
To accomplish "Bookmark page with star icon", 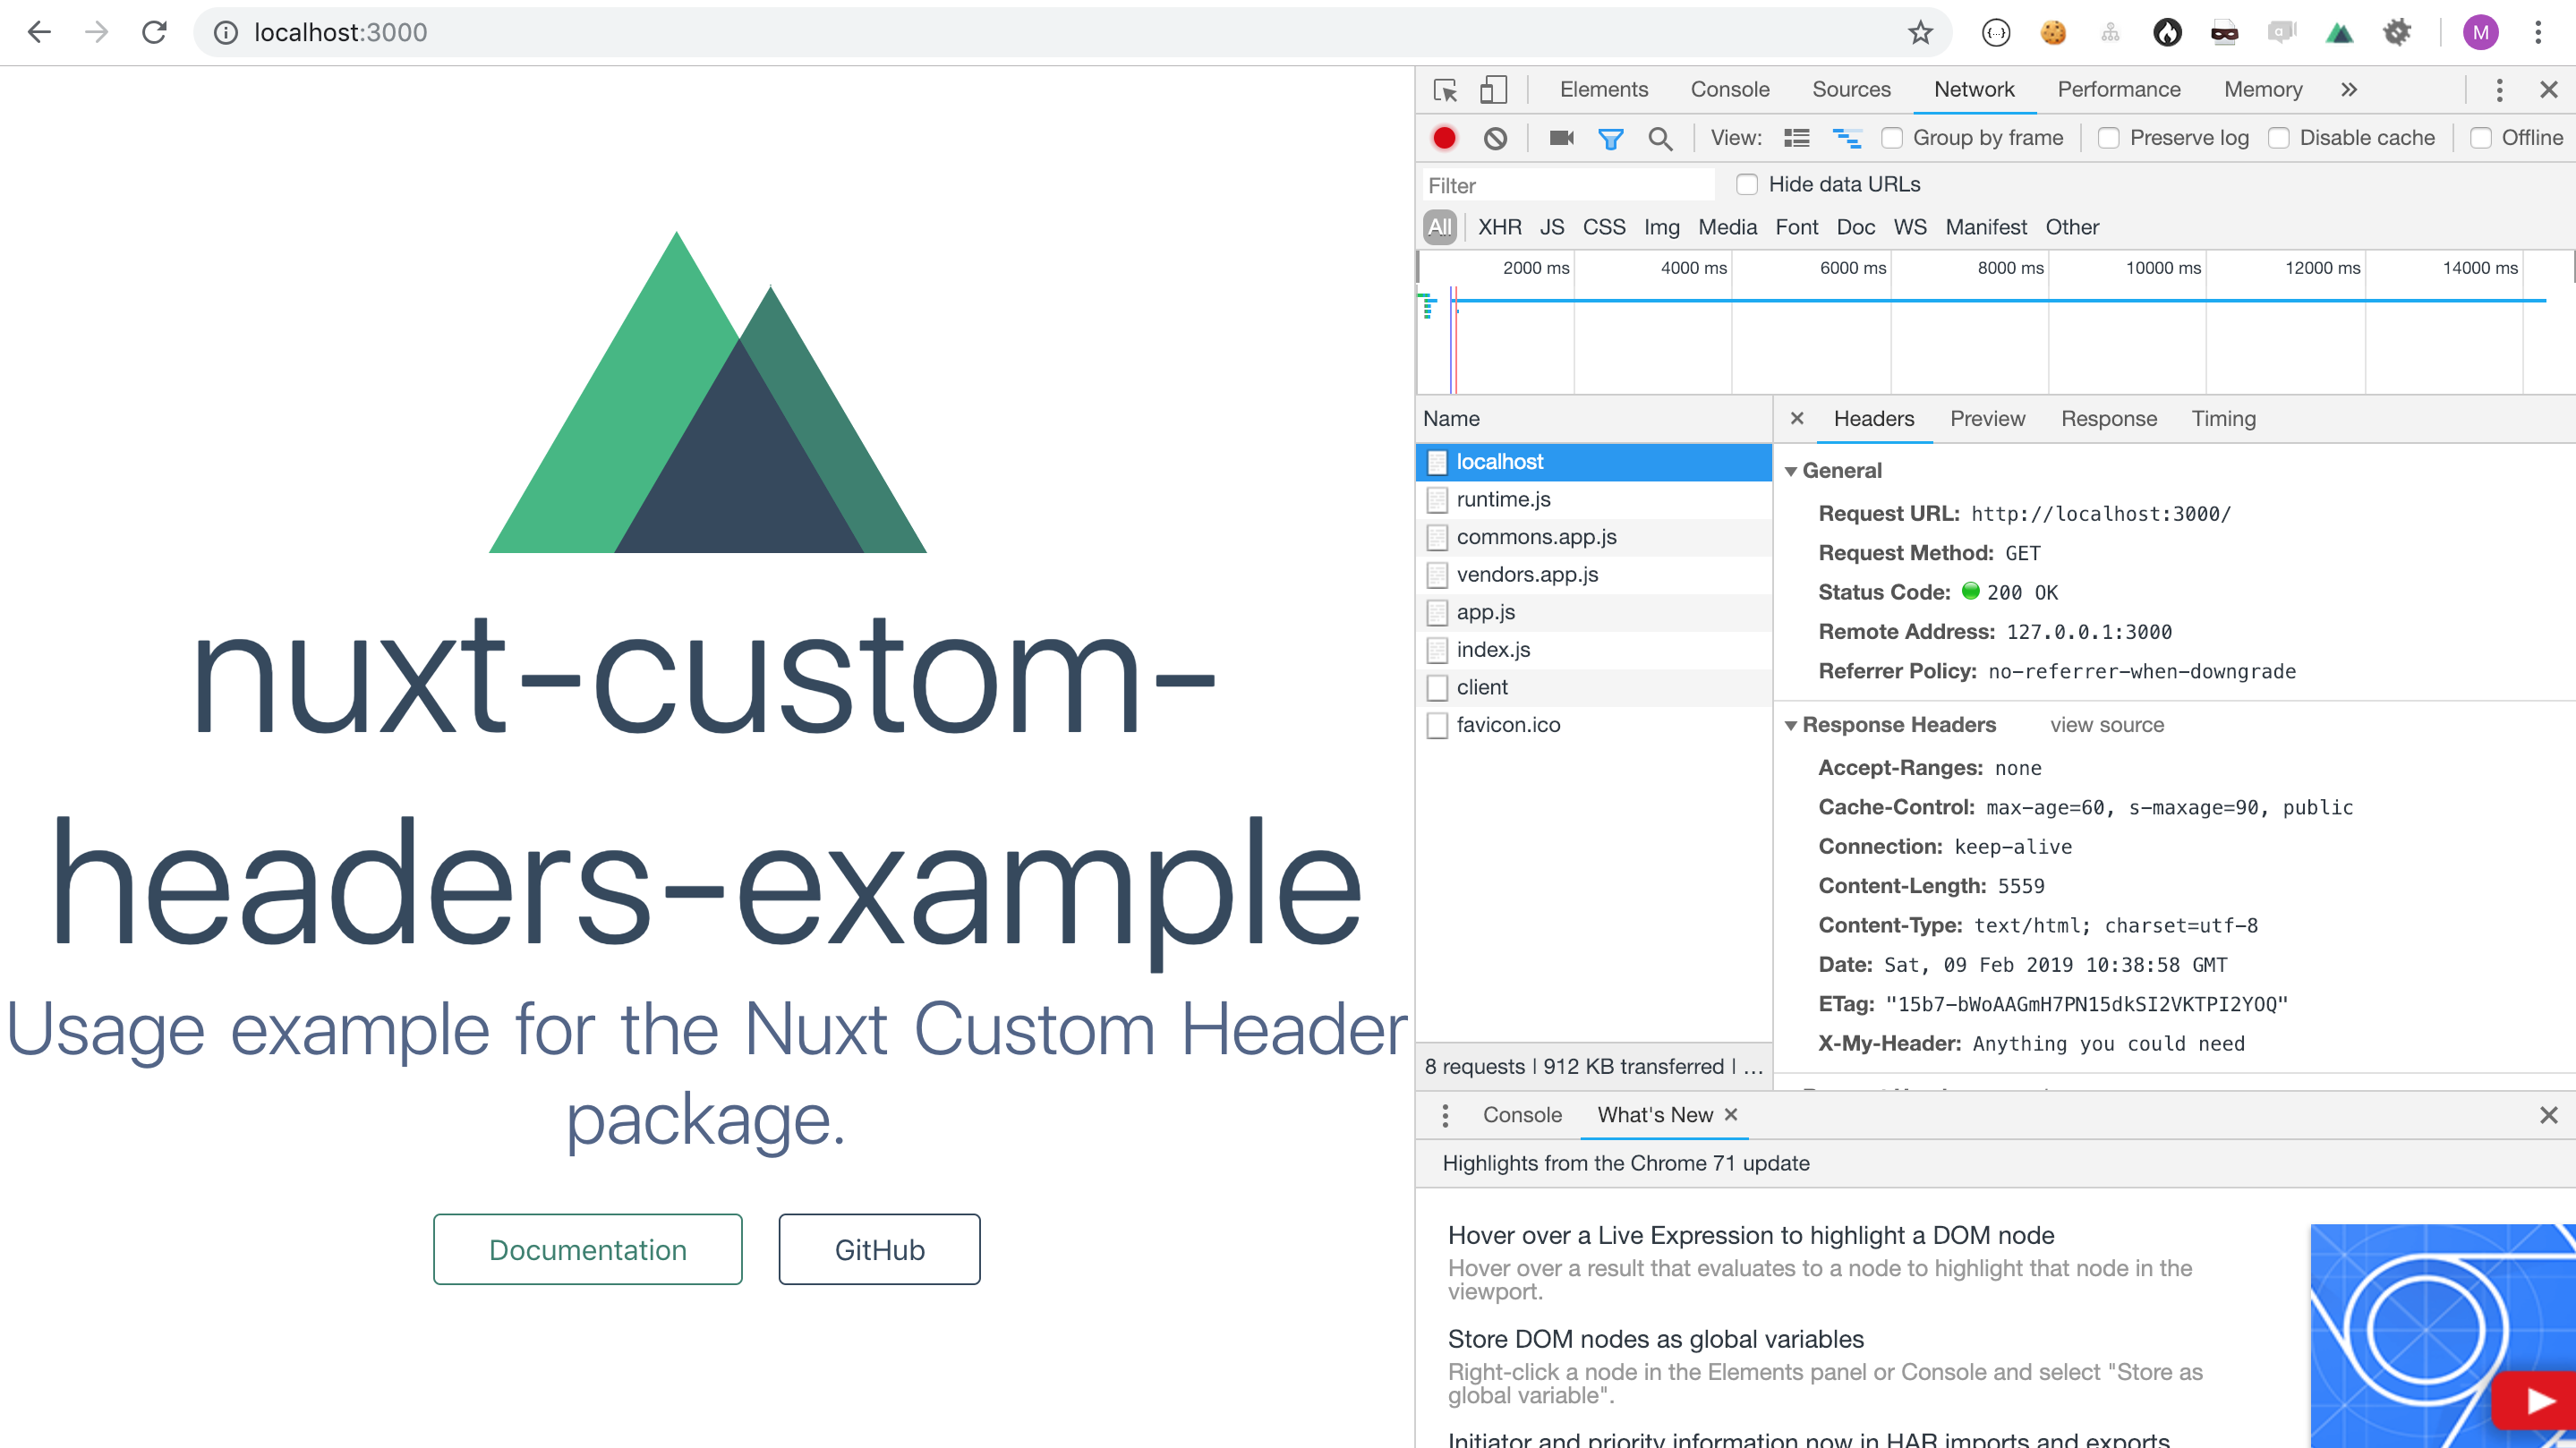I will tap(1920, 33).
